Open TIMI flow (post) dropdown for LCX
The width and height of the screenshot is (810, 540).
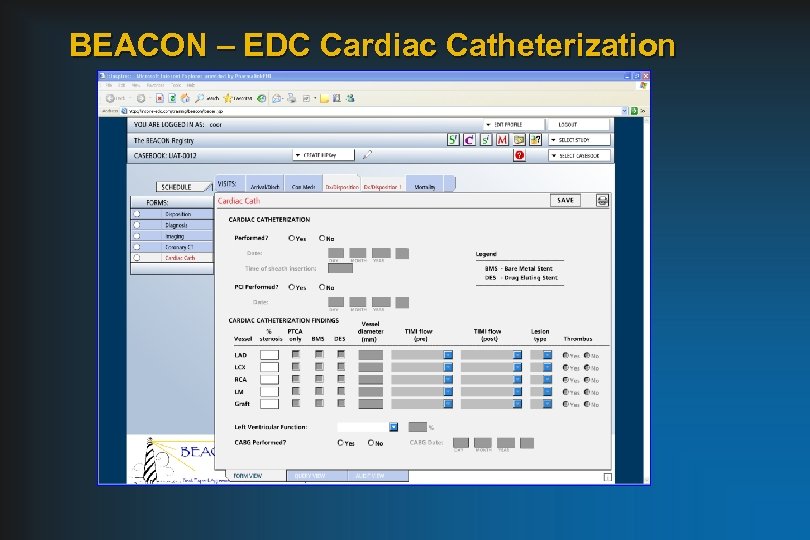point(517,367)
